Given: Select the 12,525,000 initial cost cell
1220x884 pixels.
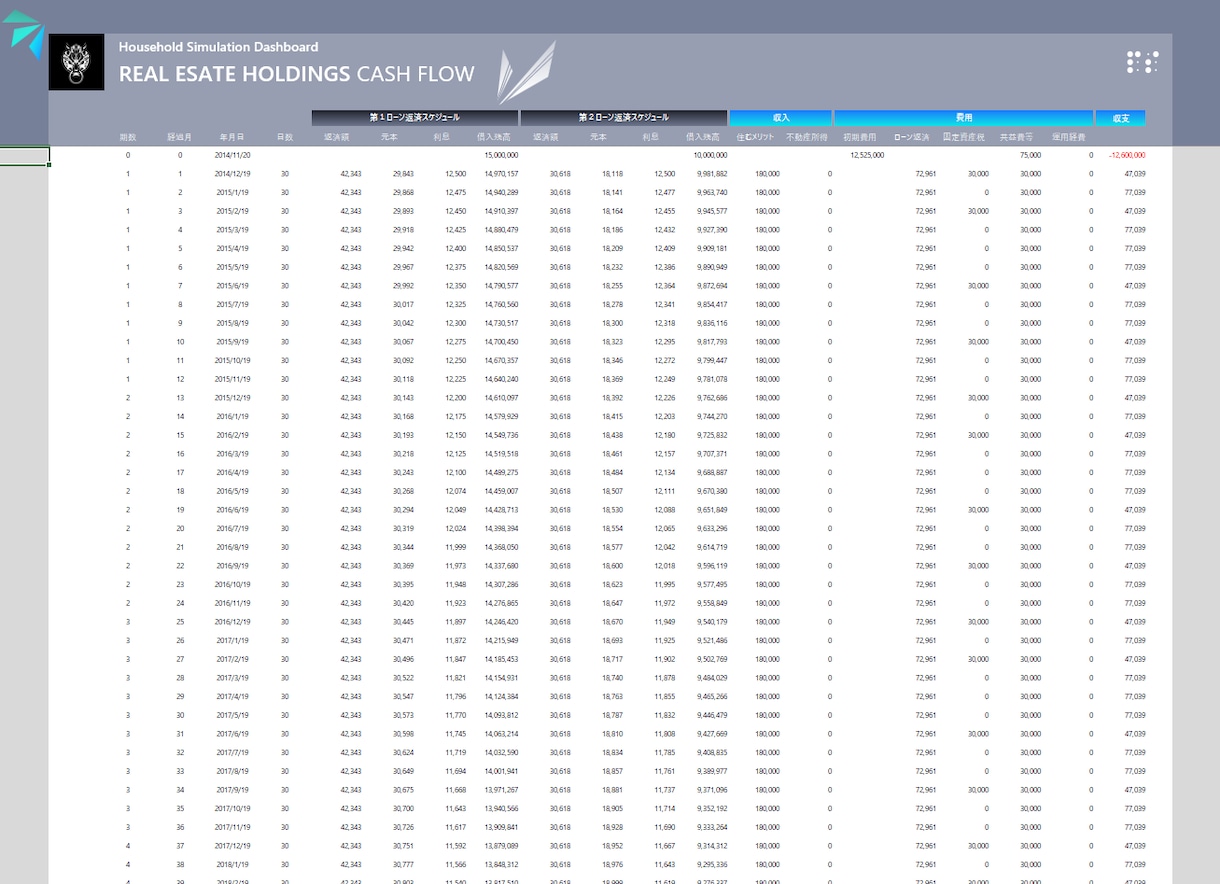Looking at the screenshot, I should click(866, 155).
